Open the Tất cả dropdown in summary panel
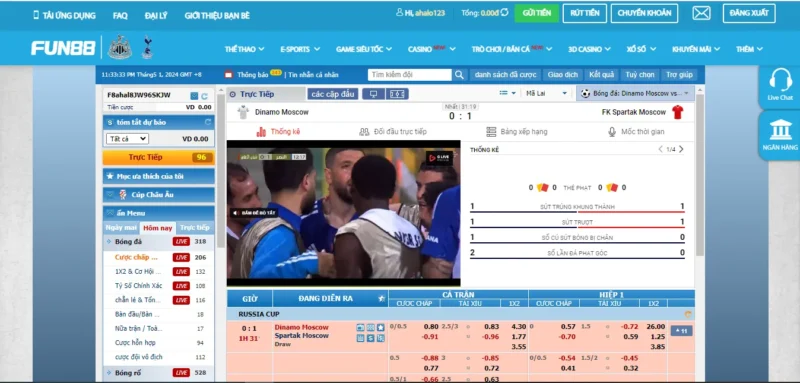 127,139
